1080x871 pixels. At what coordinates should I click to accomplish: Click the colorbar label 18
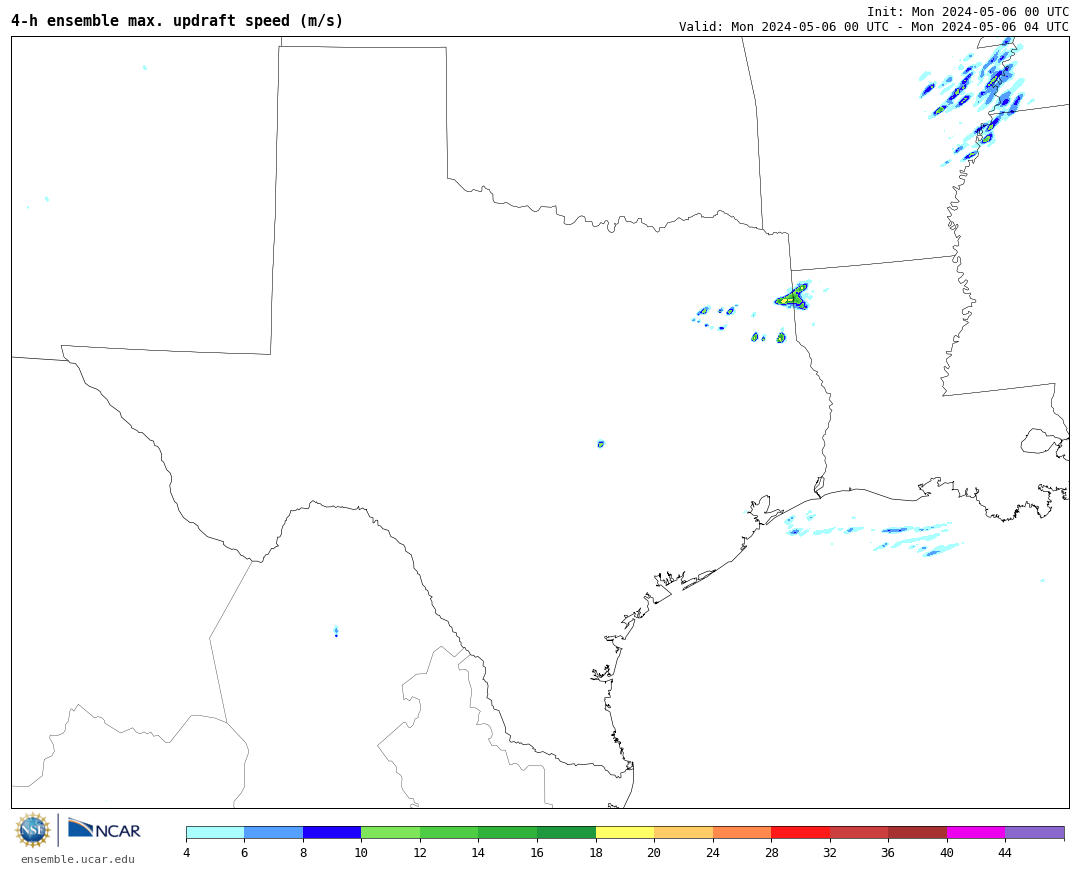[x=596, y=852]
